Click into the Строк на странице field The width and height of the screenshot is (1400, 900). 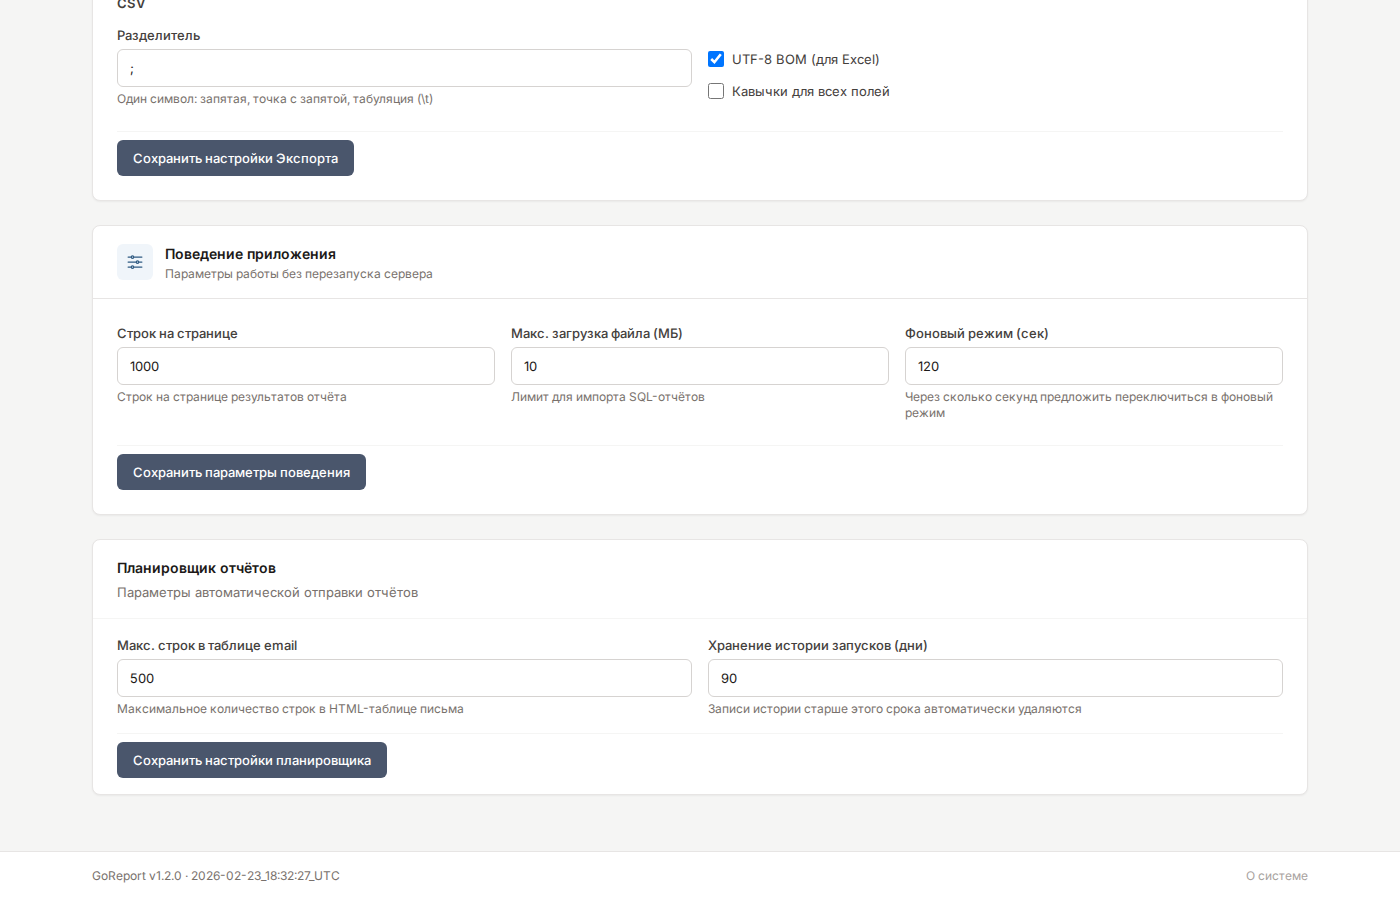[x=305, y=366]
